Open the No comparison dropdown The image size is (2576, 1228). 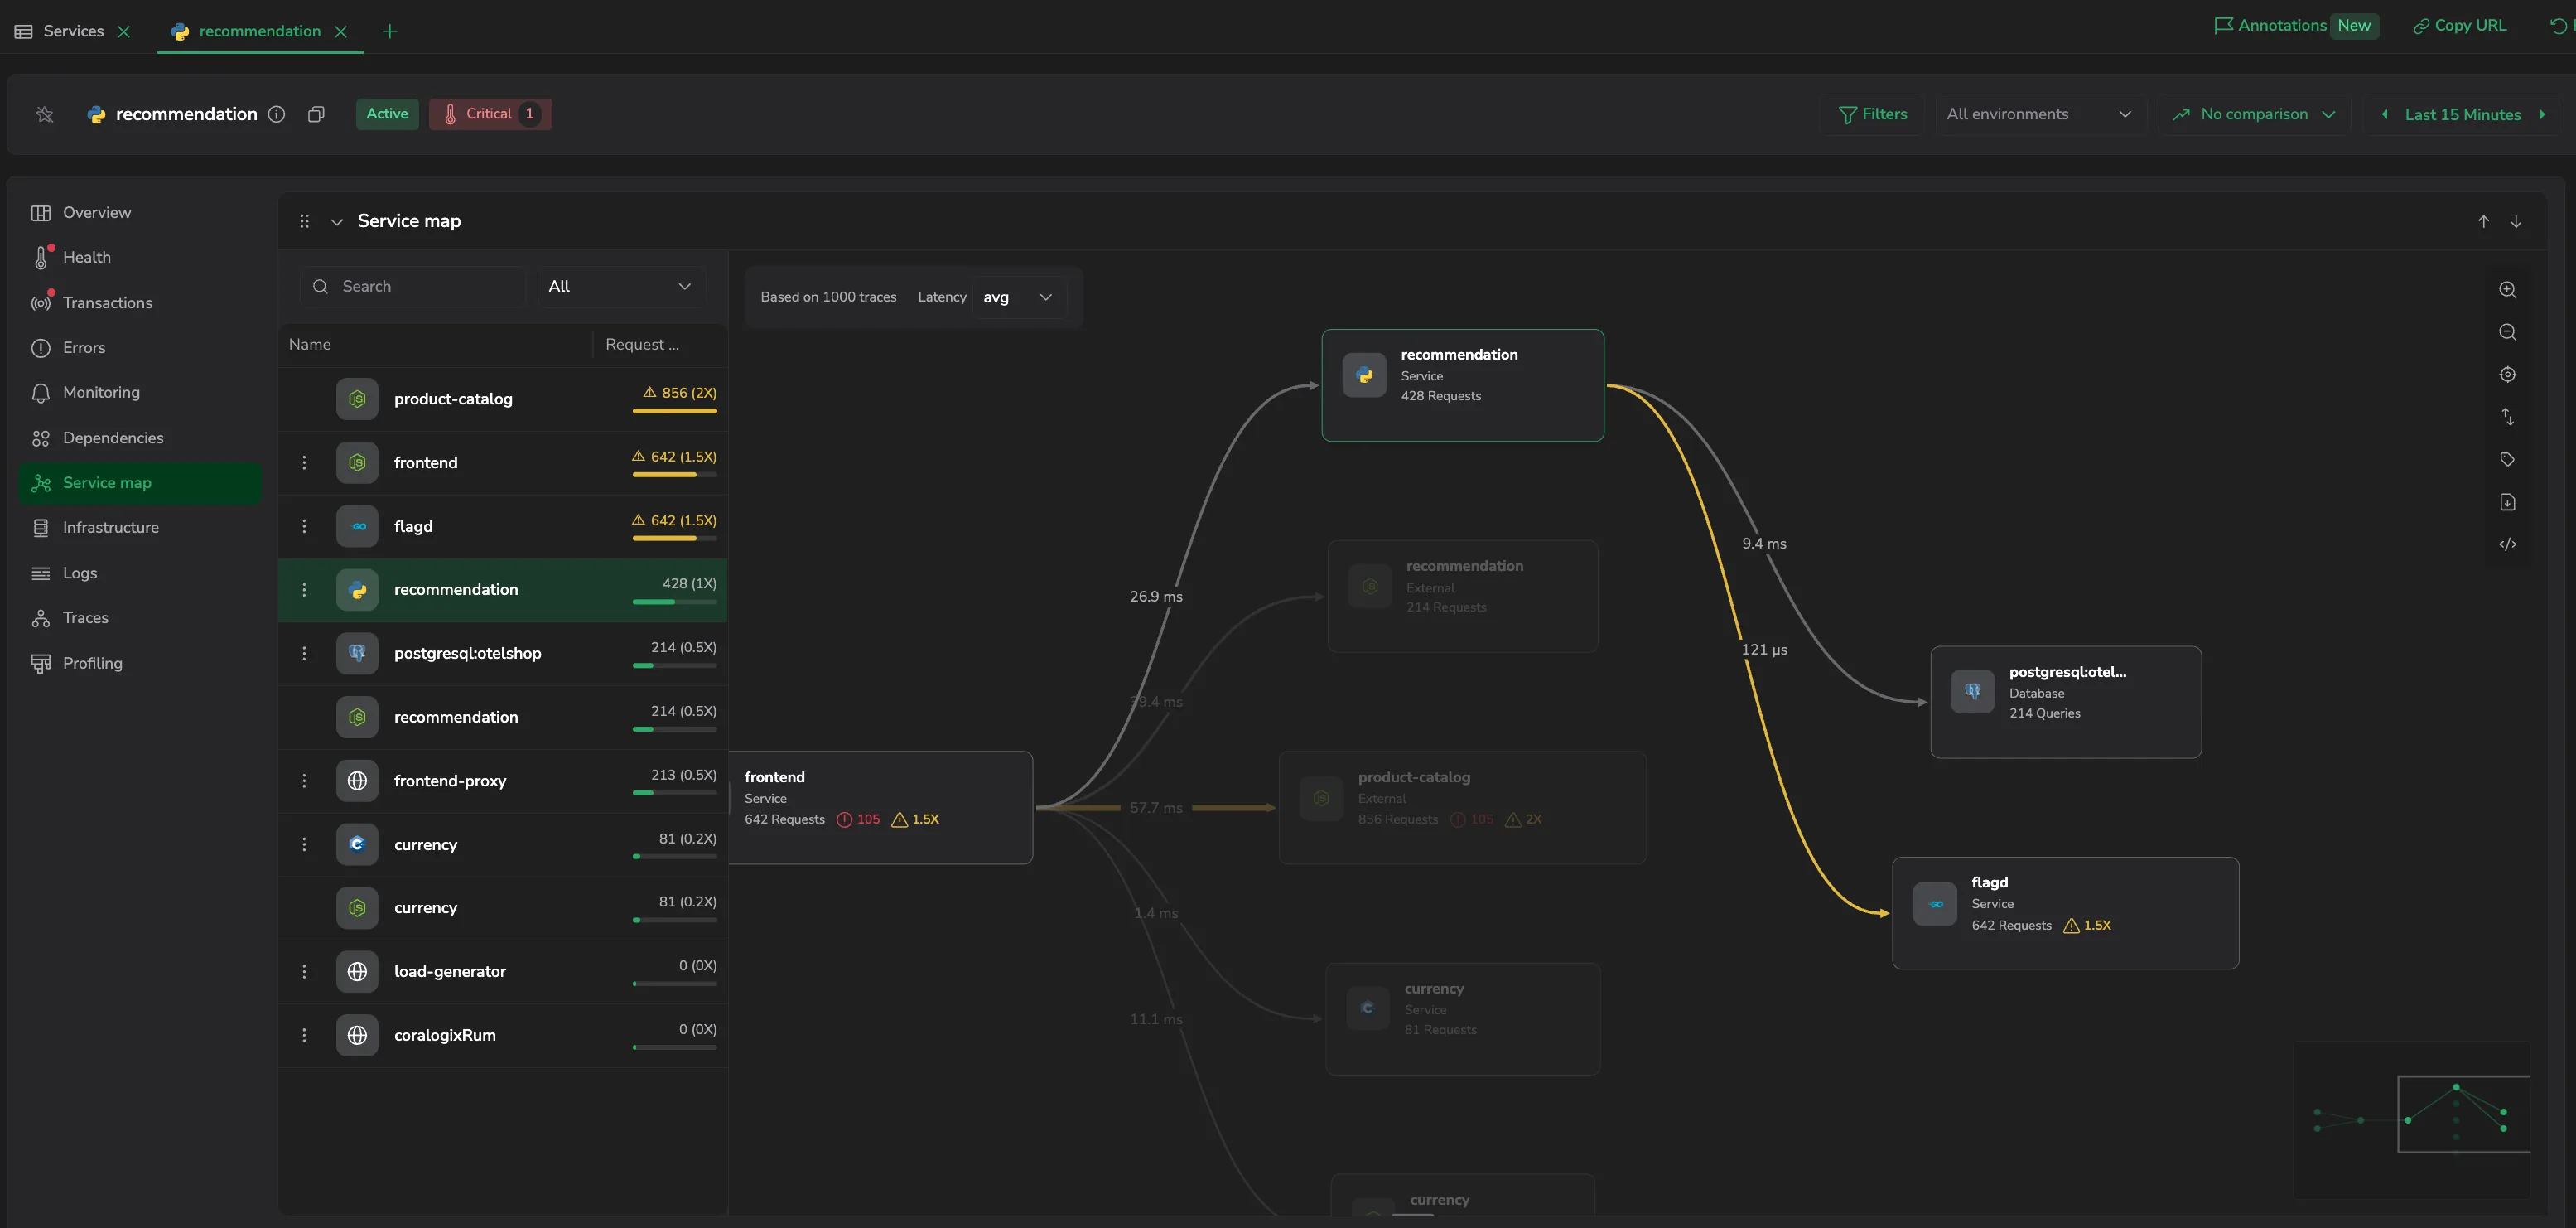point(2254,114)
